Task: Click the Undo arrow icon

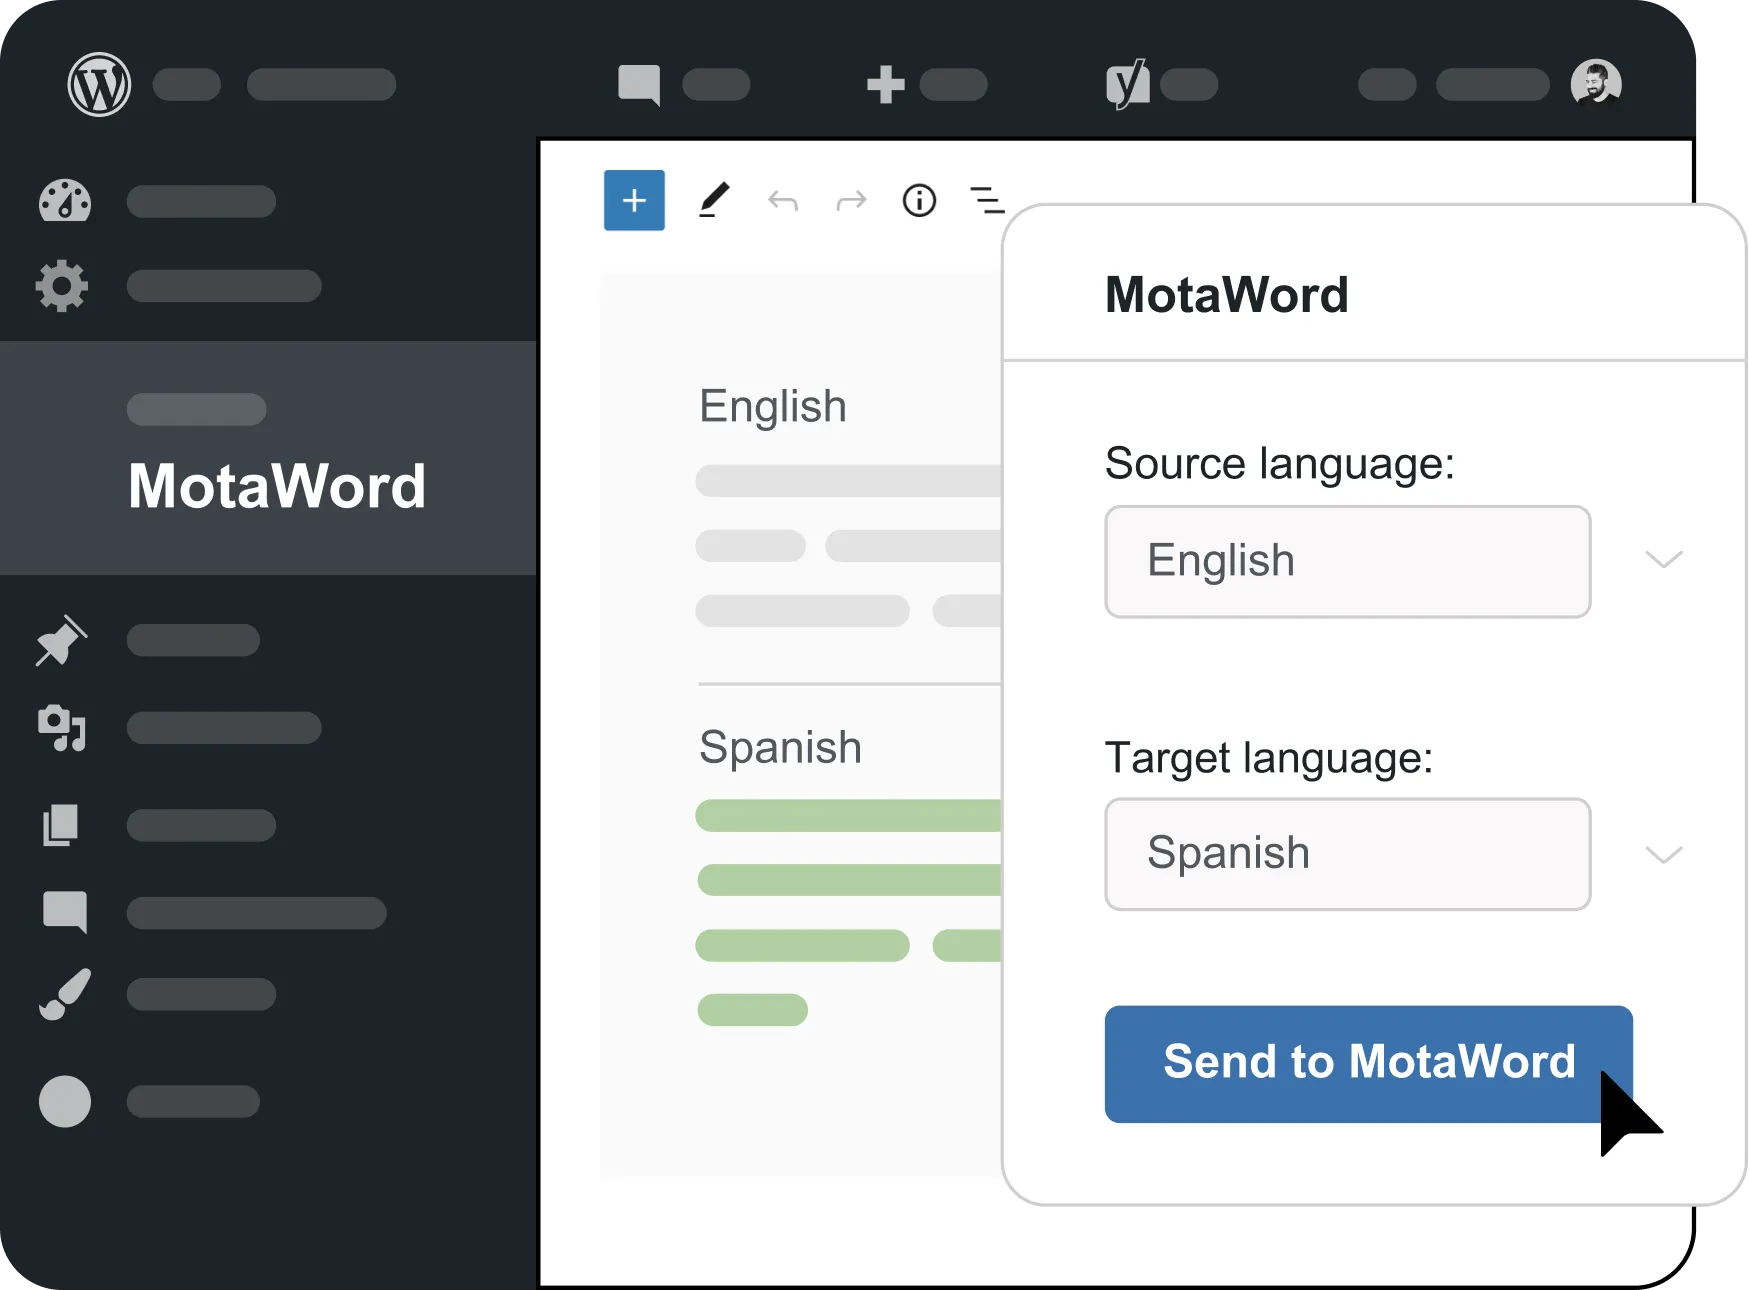Action: 784,201
